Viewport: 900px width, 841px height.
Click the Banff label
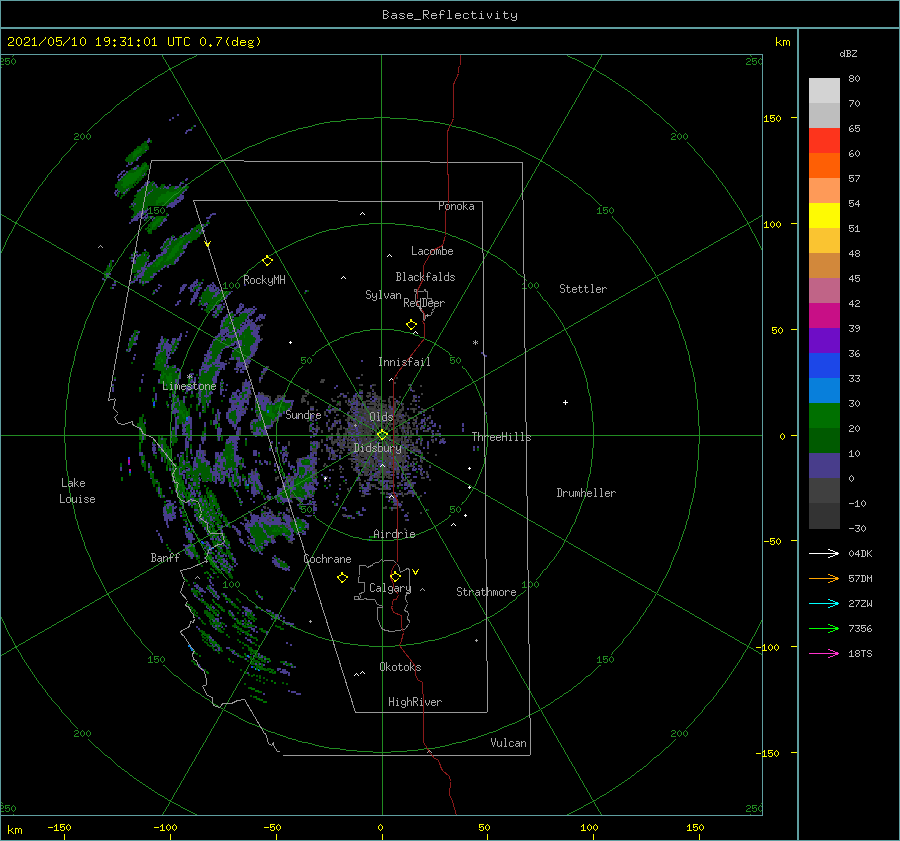coord(165,558)
